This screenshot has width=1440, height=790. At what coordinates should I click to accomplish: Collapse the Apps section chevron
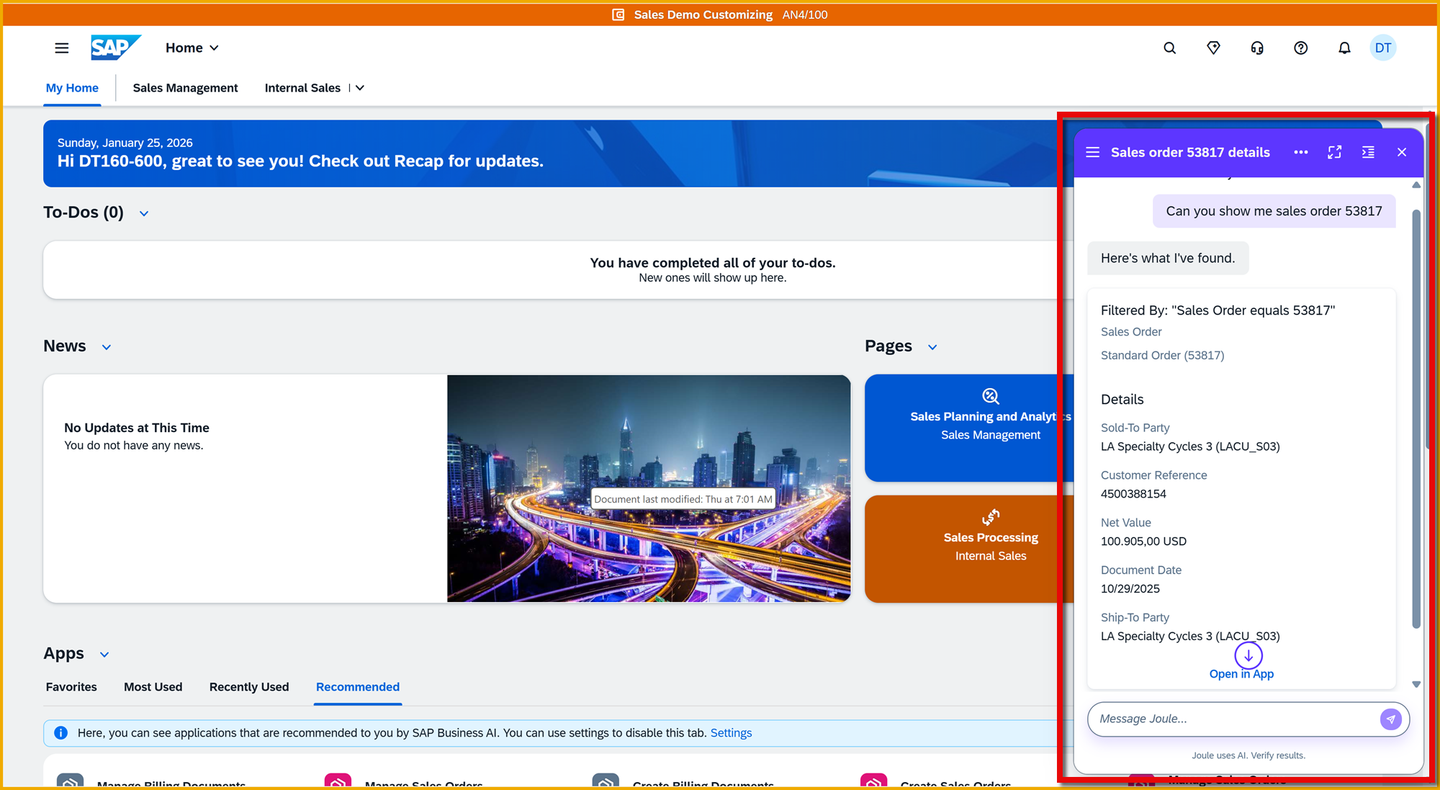105,654
